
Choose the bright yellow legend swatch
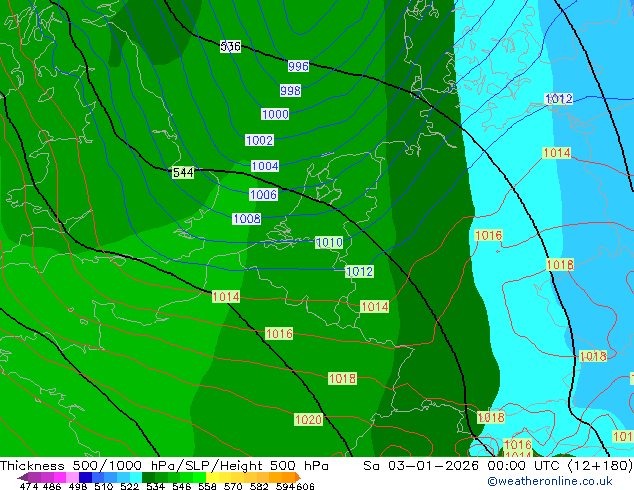pyautogui.click(x=212, y=477)
